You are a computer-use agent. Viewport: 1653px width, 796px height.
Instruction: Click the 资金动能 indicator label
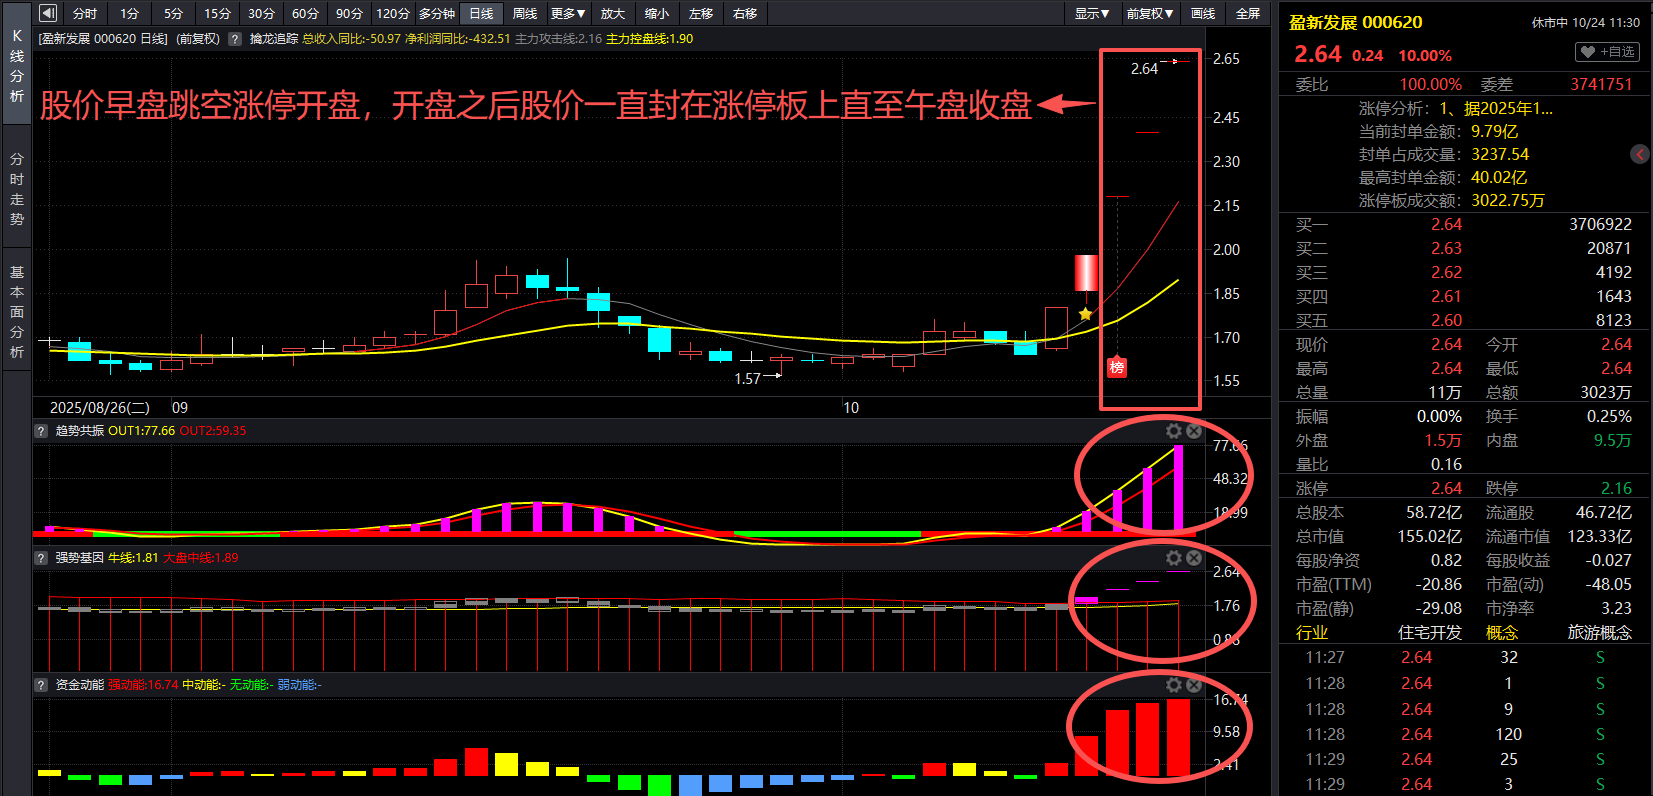(x=79, y=685)
